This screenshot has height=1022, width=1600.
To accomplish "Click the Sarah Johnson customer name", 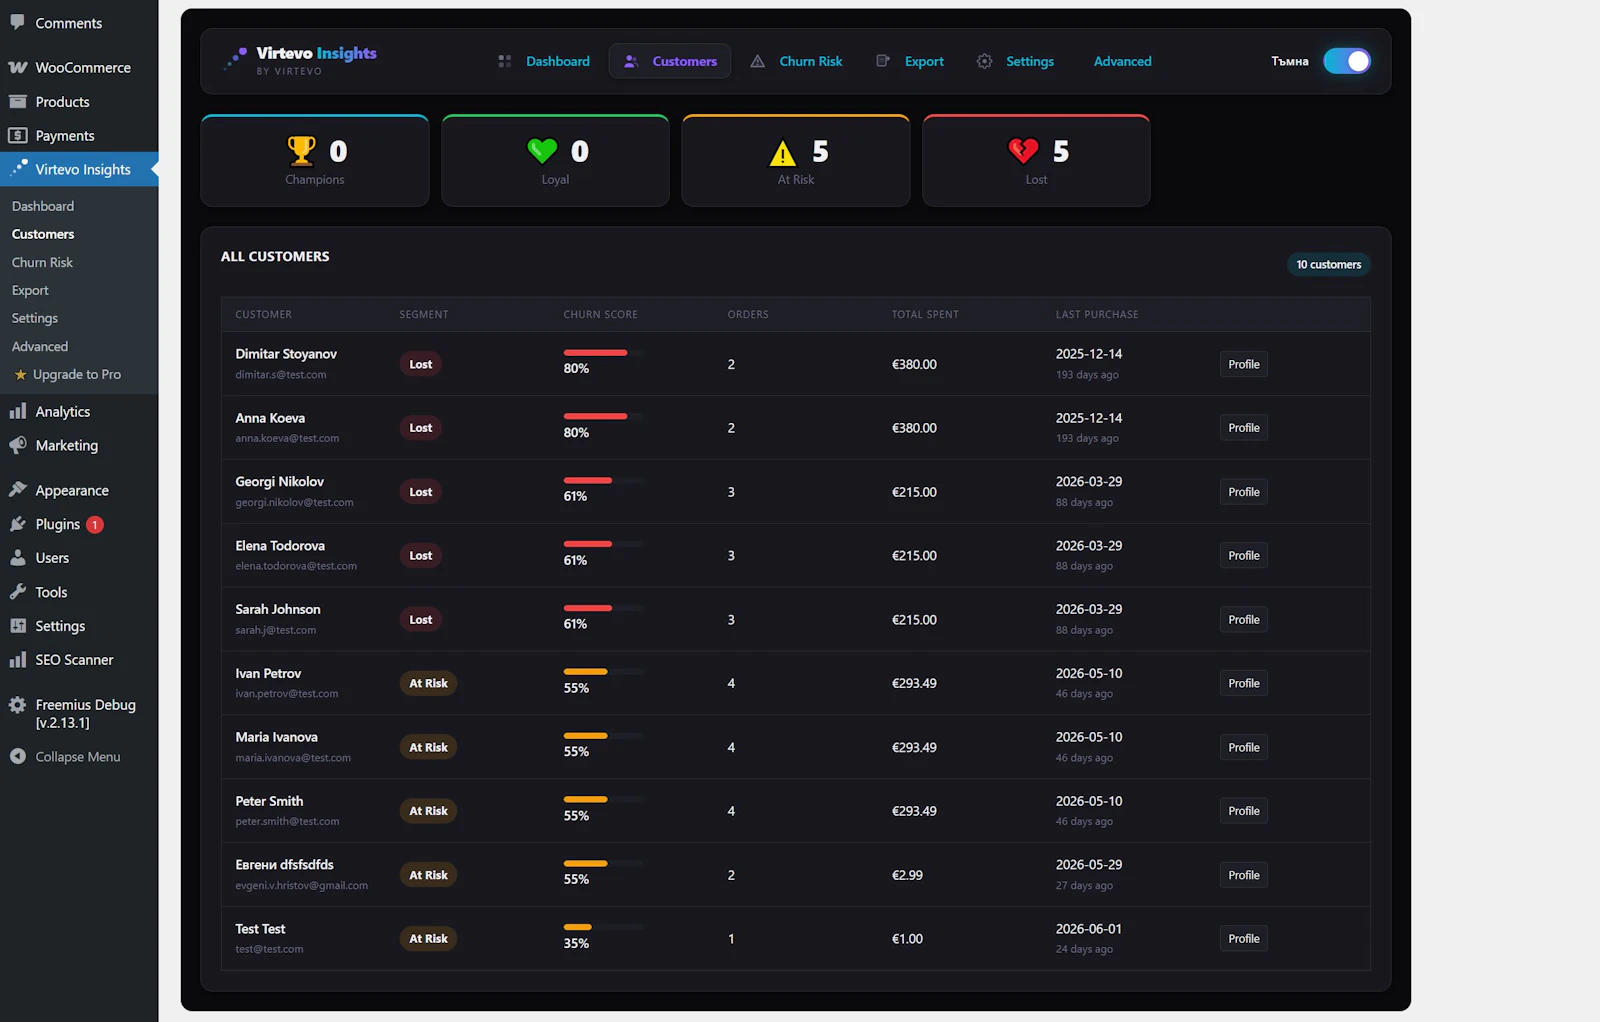I will pos(278,609).
